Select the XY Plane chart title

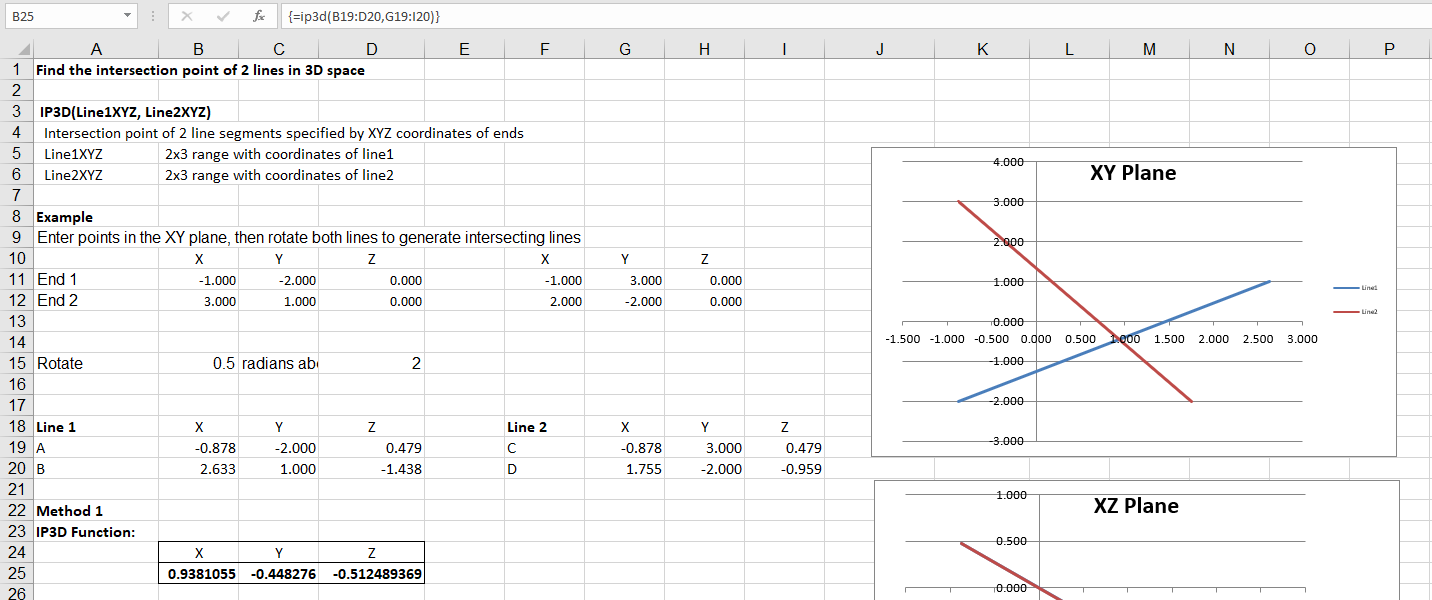(1132, 173)
